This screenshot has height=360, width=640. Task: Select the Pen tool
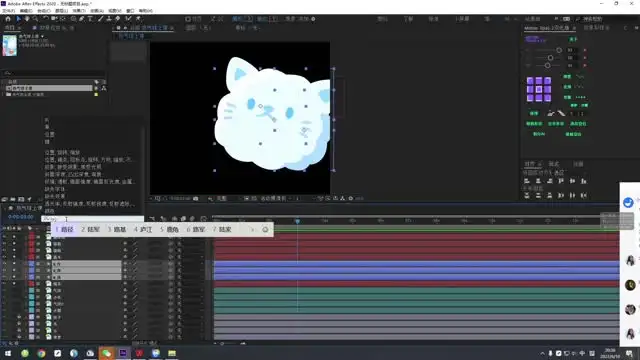[x=82, y=19]
